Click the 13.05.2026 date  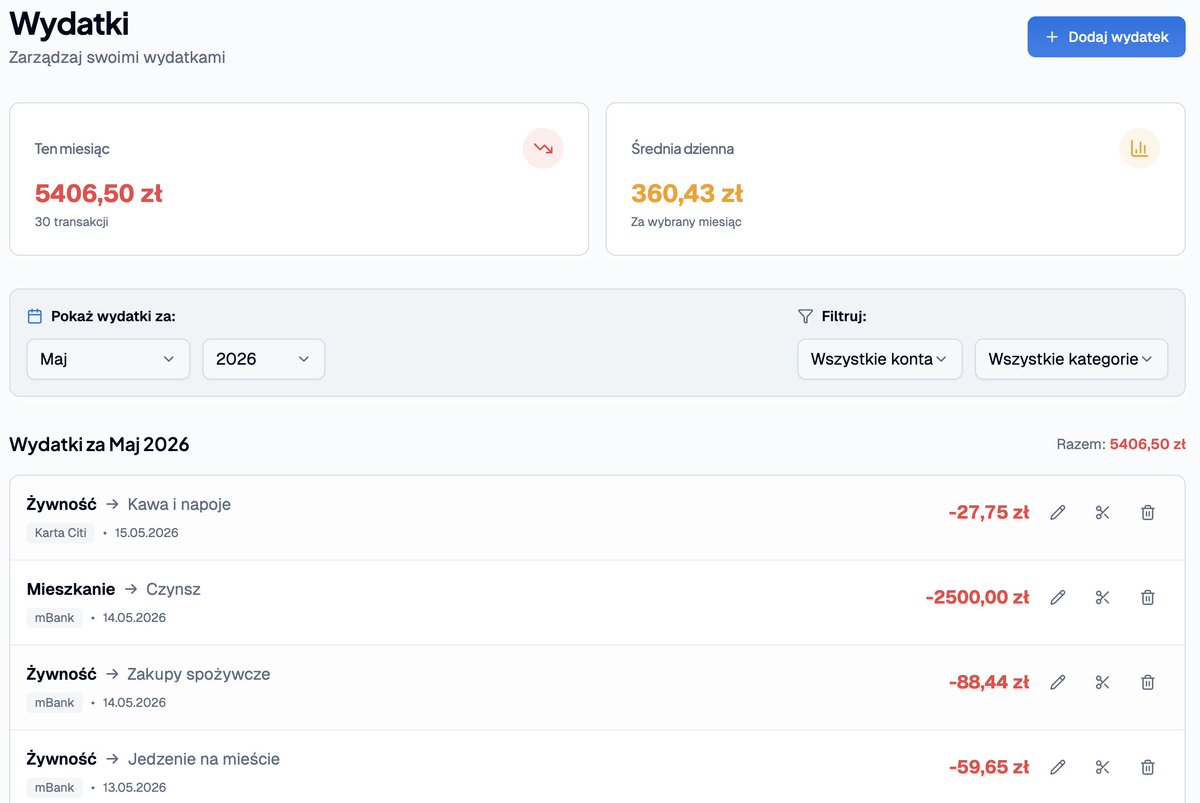(134, 788)
